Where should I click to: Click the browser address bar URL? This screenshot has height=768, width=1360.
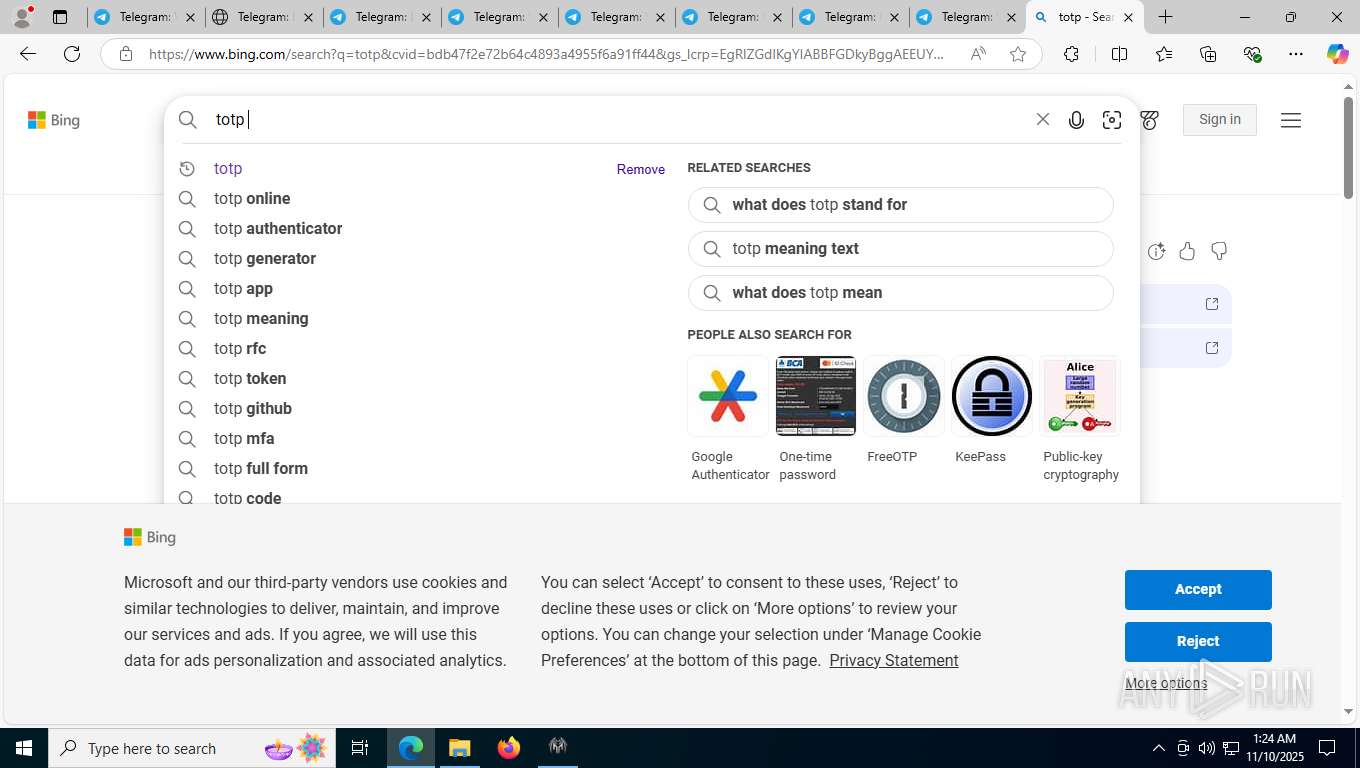(546, 54)
